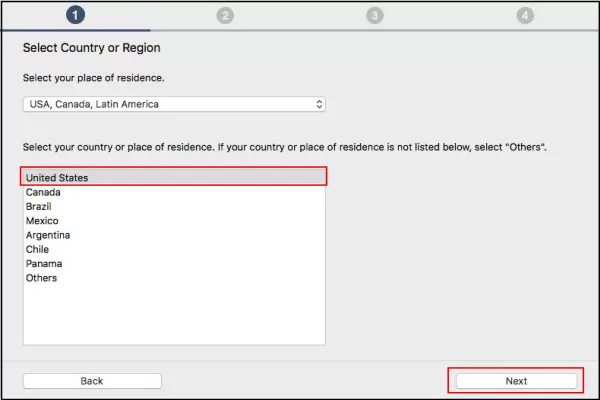Open the place of residence dropdown
Viewport: 600px width, 400px height.
174,104
